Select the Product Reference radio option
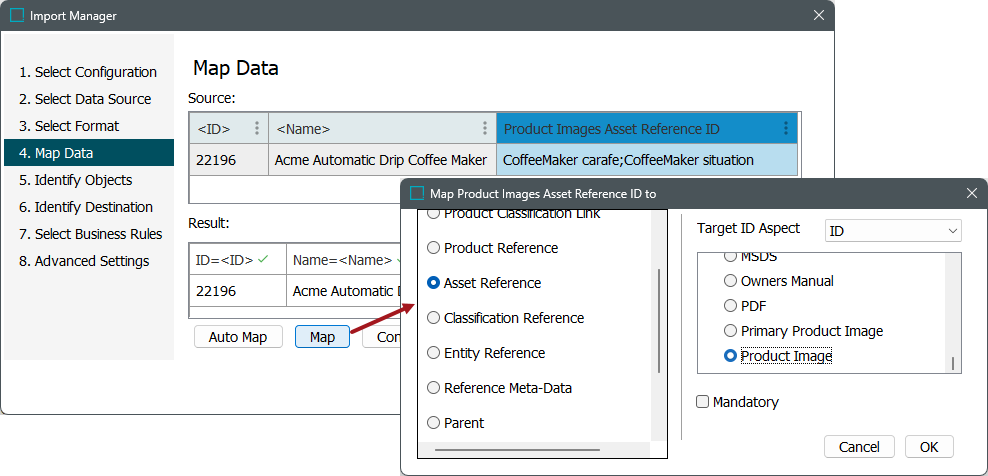This screenshot has height=476, width=988. pos(434,248)
